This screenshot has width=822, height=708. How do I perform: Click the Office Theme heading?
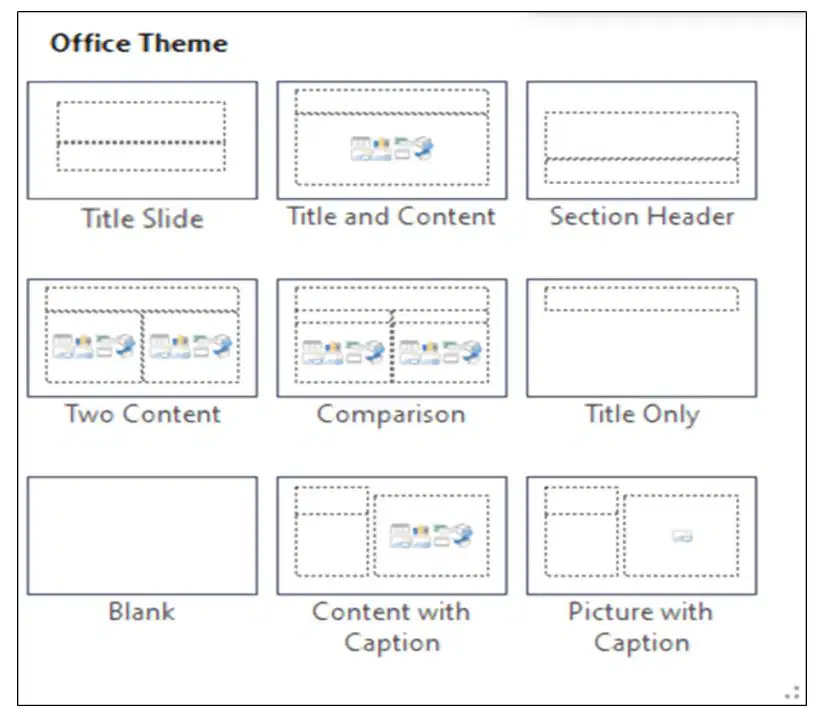click(x=139, y=43)
